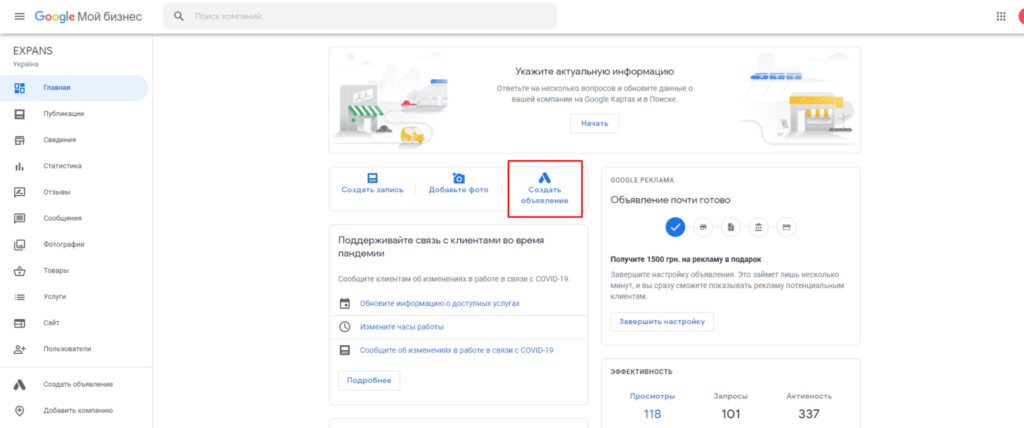Select the Запросы metric 101
This screenshot has height=428, width=1024.
731,406
